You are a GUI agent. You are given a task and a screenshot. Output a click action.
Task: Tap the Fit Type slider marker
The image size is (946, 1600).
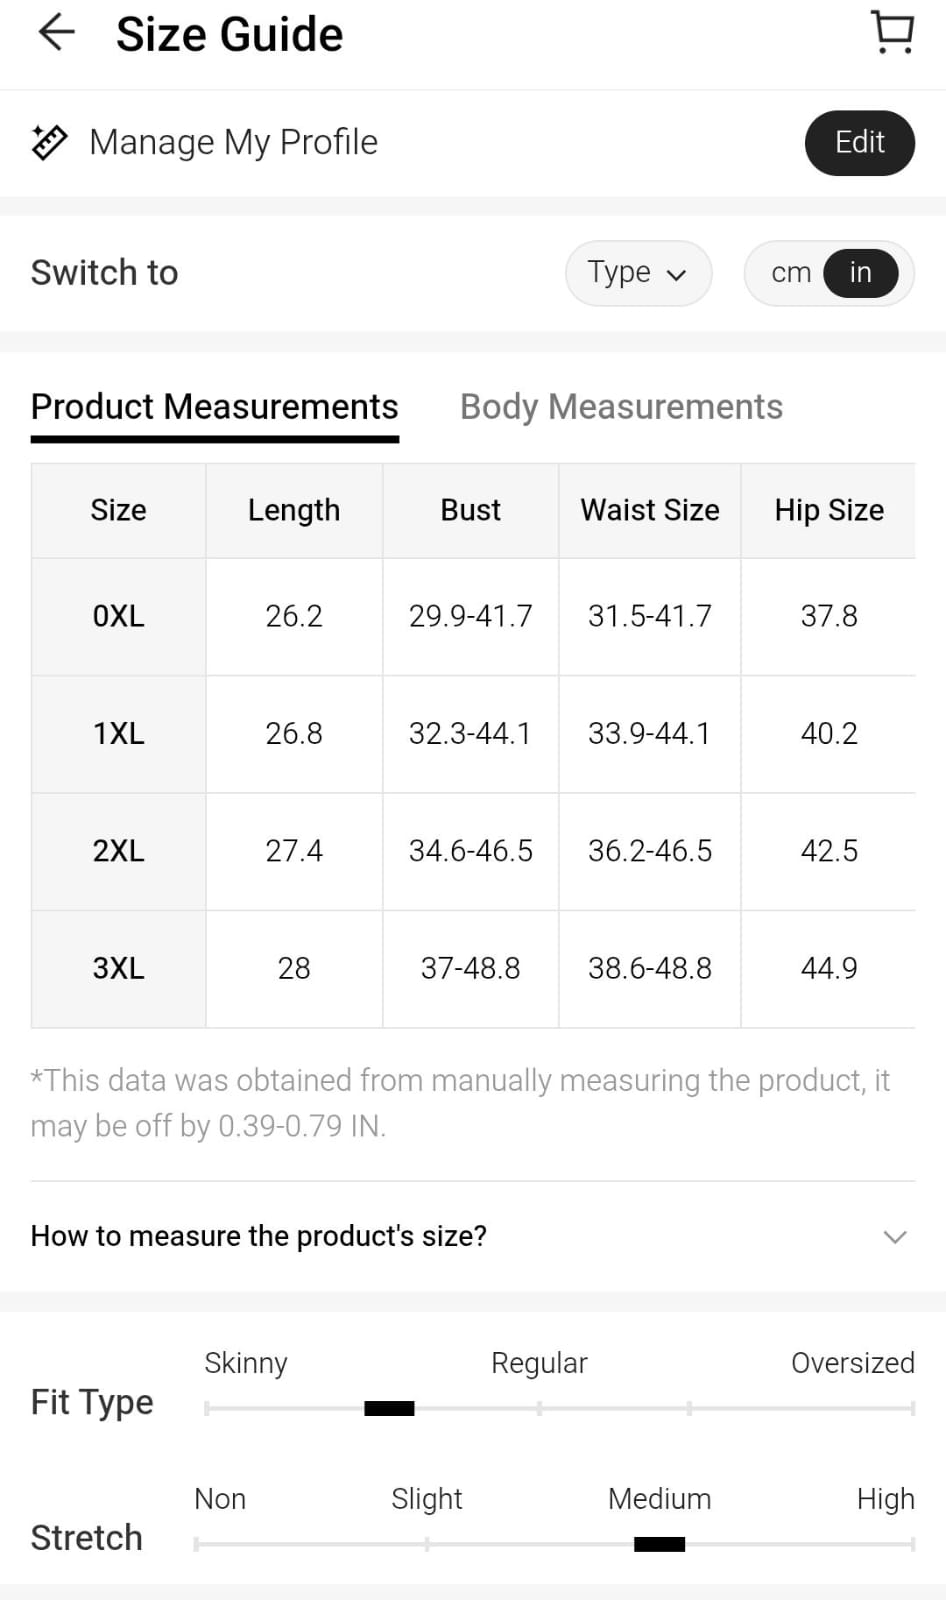click(x=389, y=1409)
